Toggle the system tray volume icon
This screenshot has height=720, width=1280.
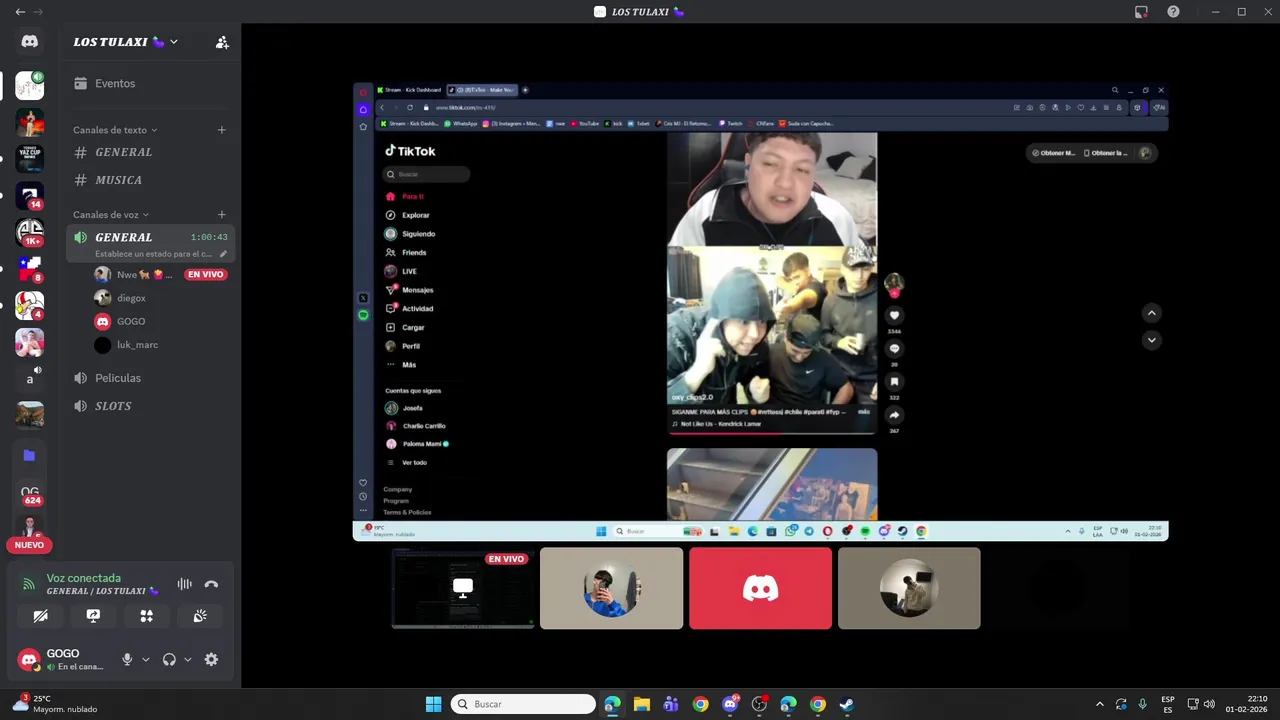1209,704
